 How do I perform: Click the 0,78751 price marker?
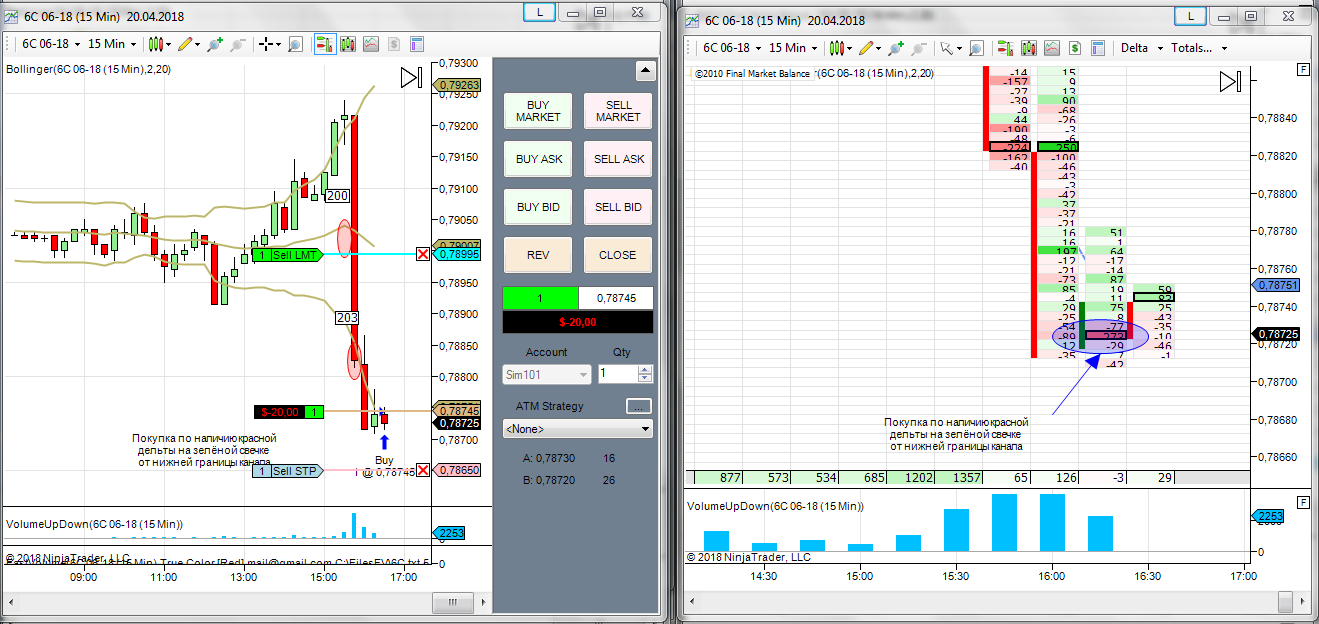tap(1275, 285)
